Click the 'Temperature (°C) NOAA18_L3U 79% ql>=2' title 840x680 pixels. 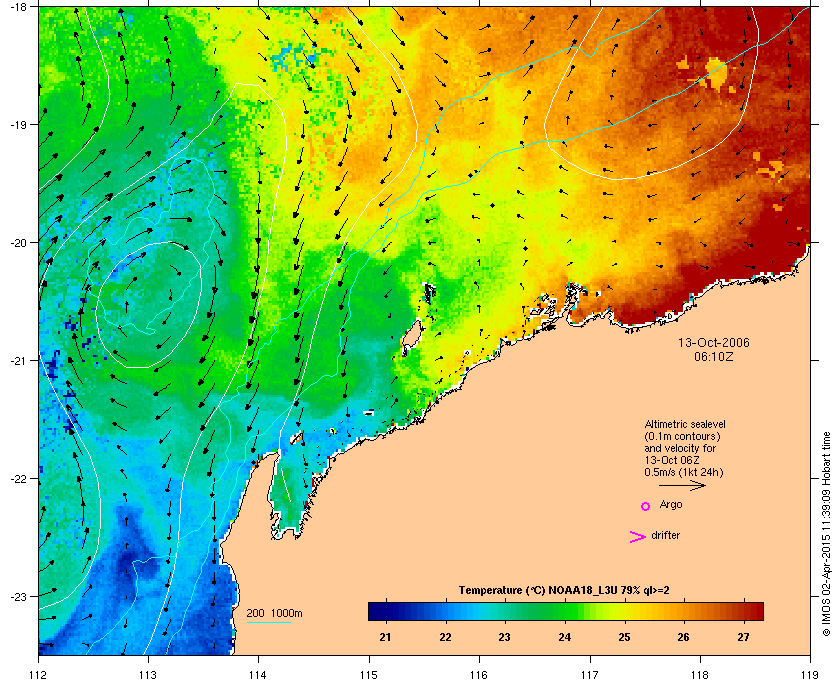[x=564, y=591]
